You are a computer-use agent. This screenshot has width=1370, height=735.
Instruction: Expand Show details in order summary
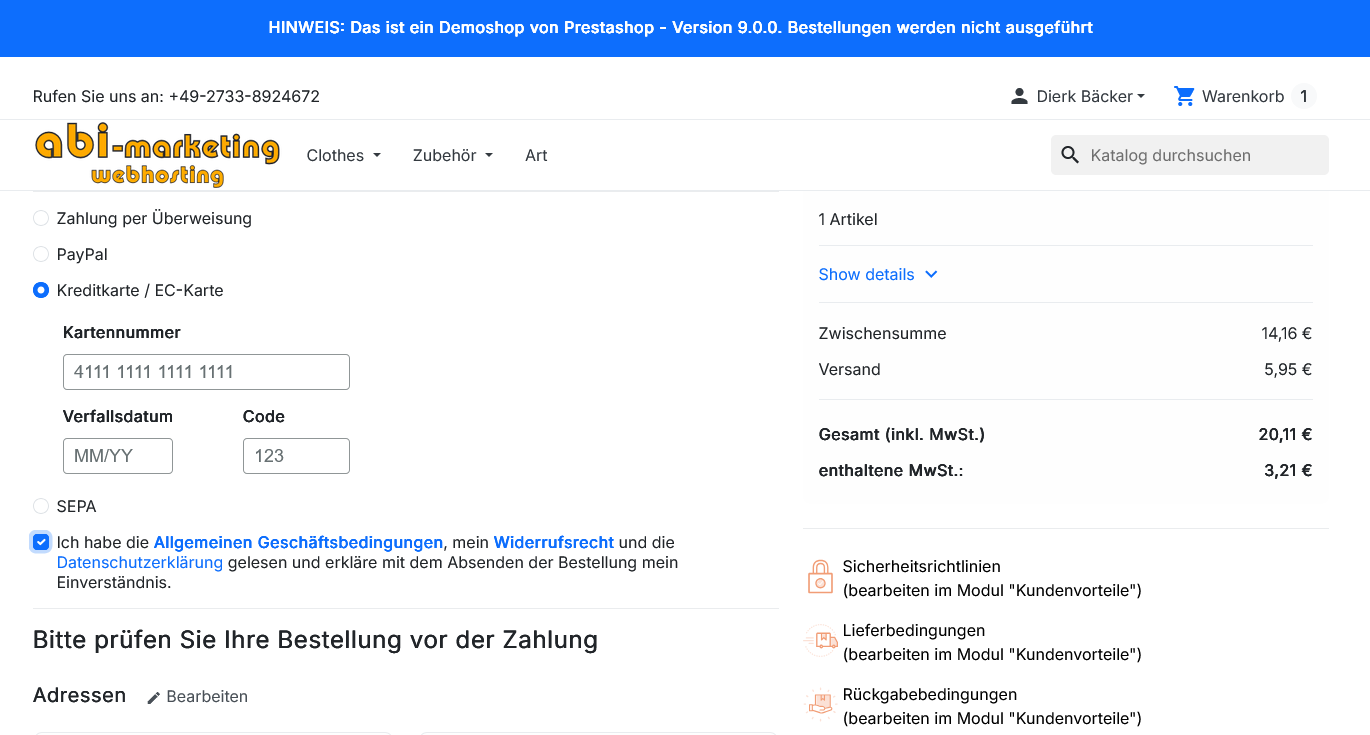pyautogui.click(x=878, y=274)
